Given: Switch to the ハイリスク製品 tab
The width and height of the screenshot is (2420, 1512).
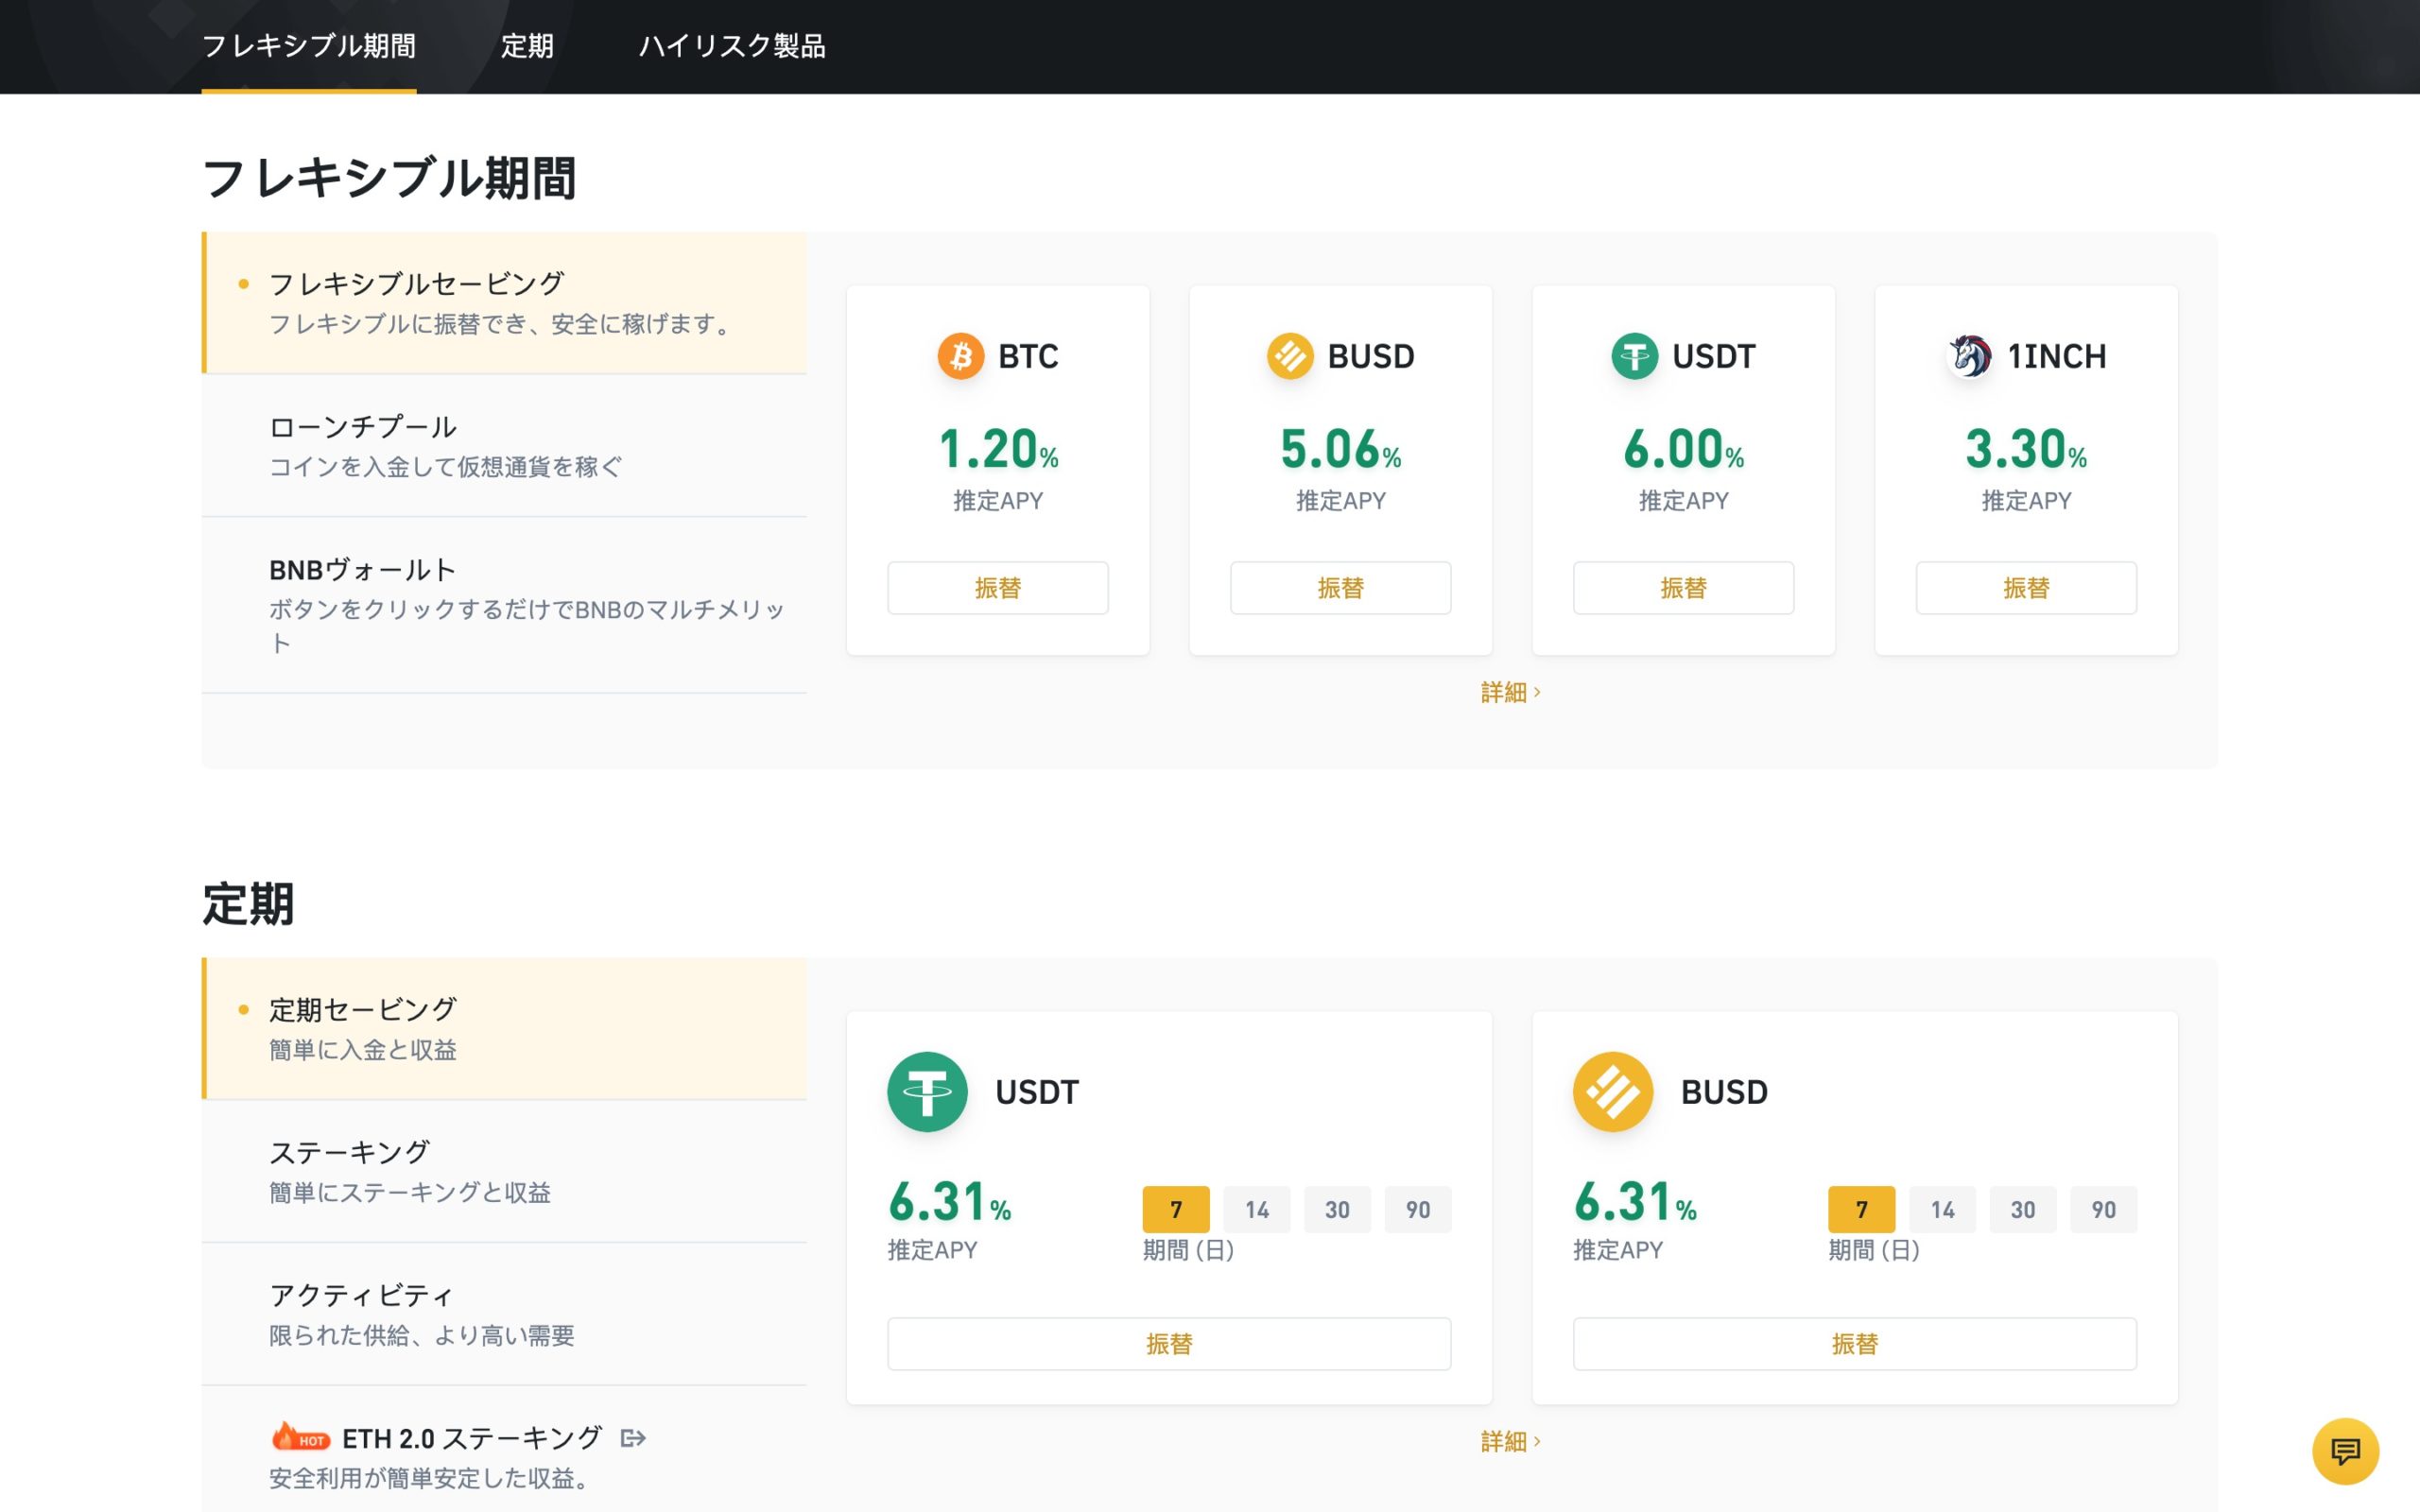Looking at the screenshot, I should 731,46.
